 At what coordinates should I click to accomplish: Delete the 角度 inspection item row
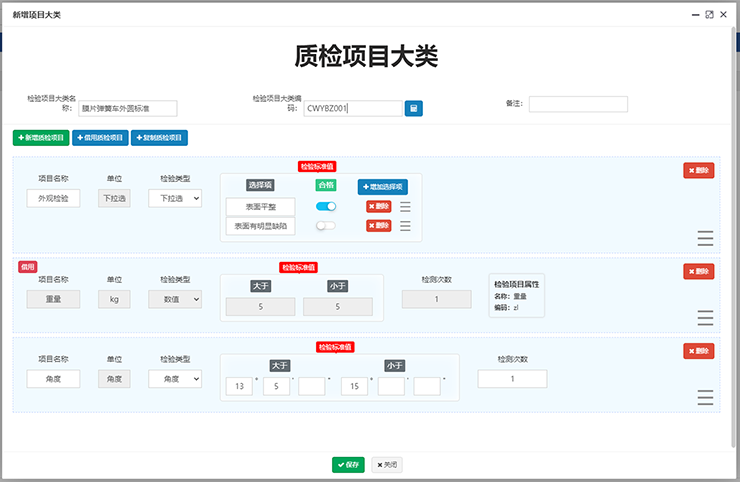pos(698,351)
